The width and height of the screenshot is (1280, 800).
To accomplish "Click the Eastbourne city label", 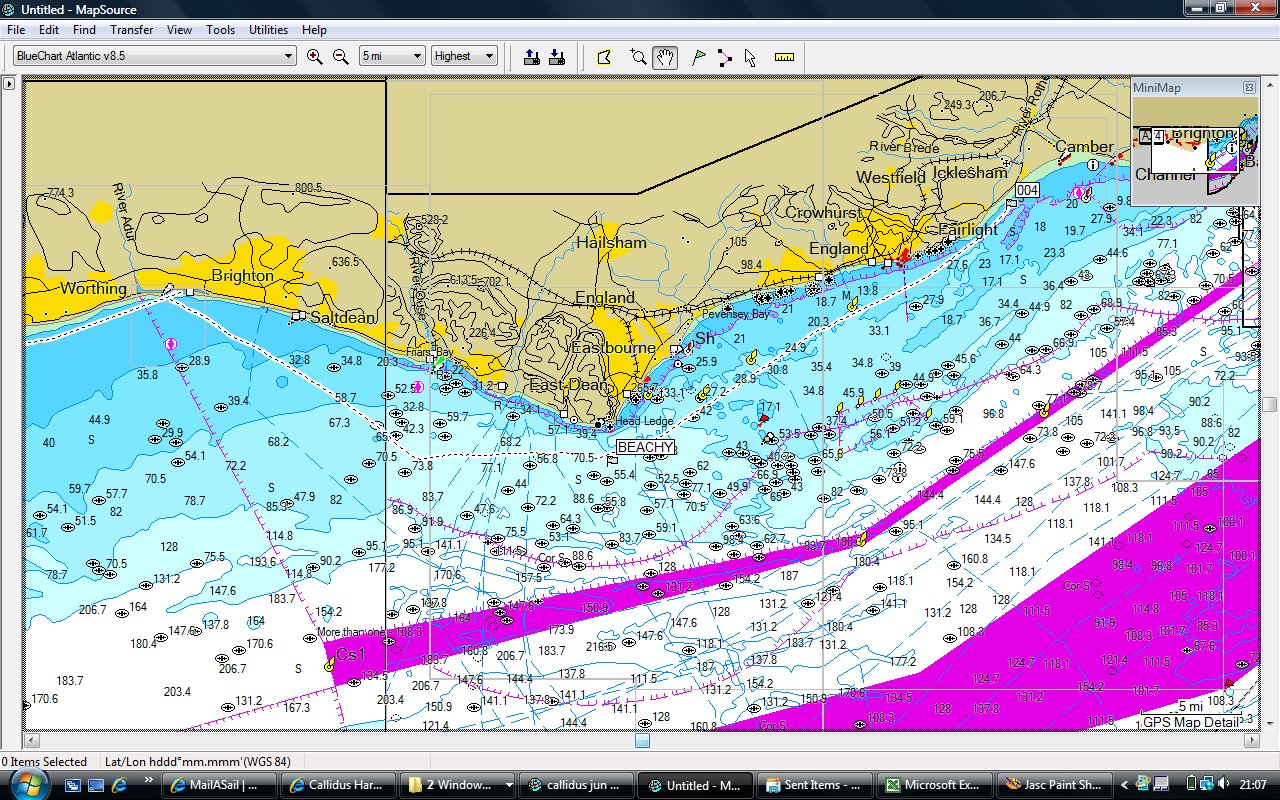I will tap(613, 348).
